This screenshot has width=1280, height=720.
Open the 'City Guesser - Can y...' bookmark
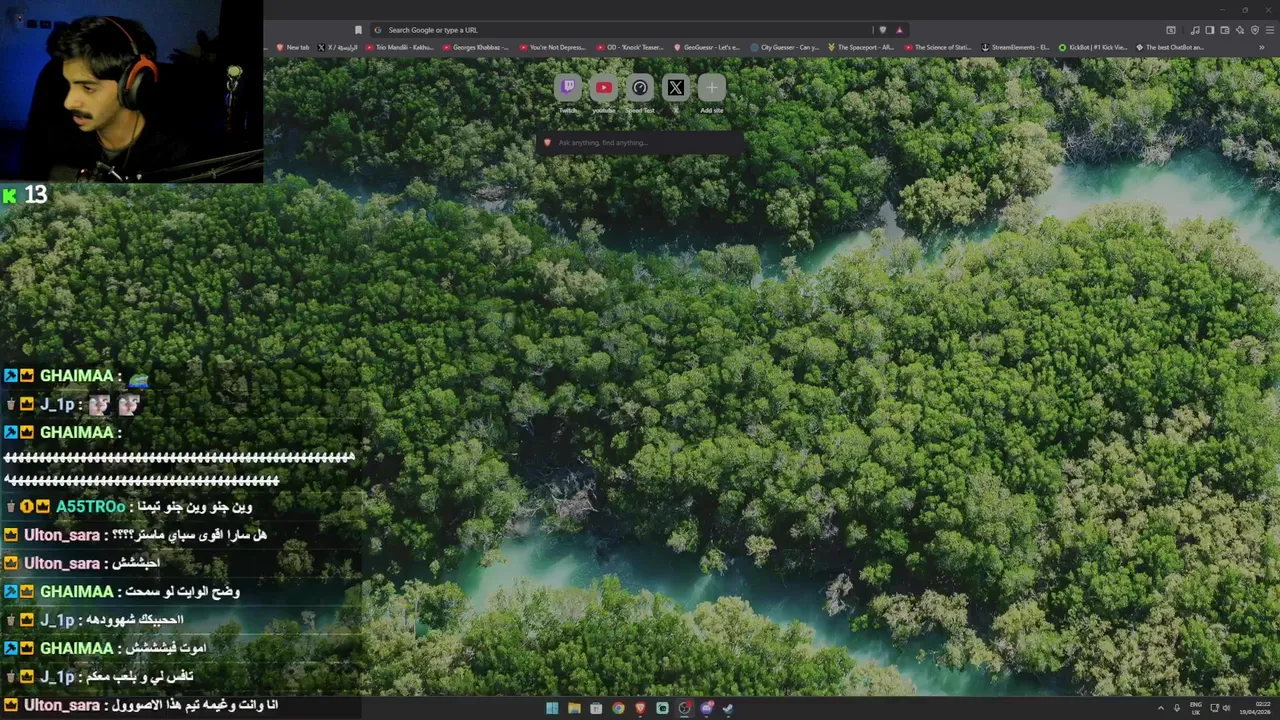point(785,47)
